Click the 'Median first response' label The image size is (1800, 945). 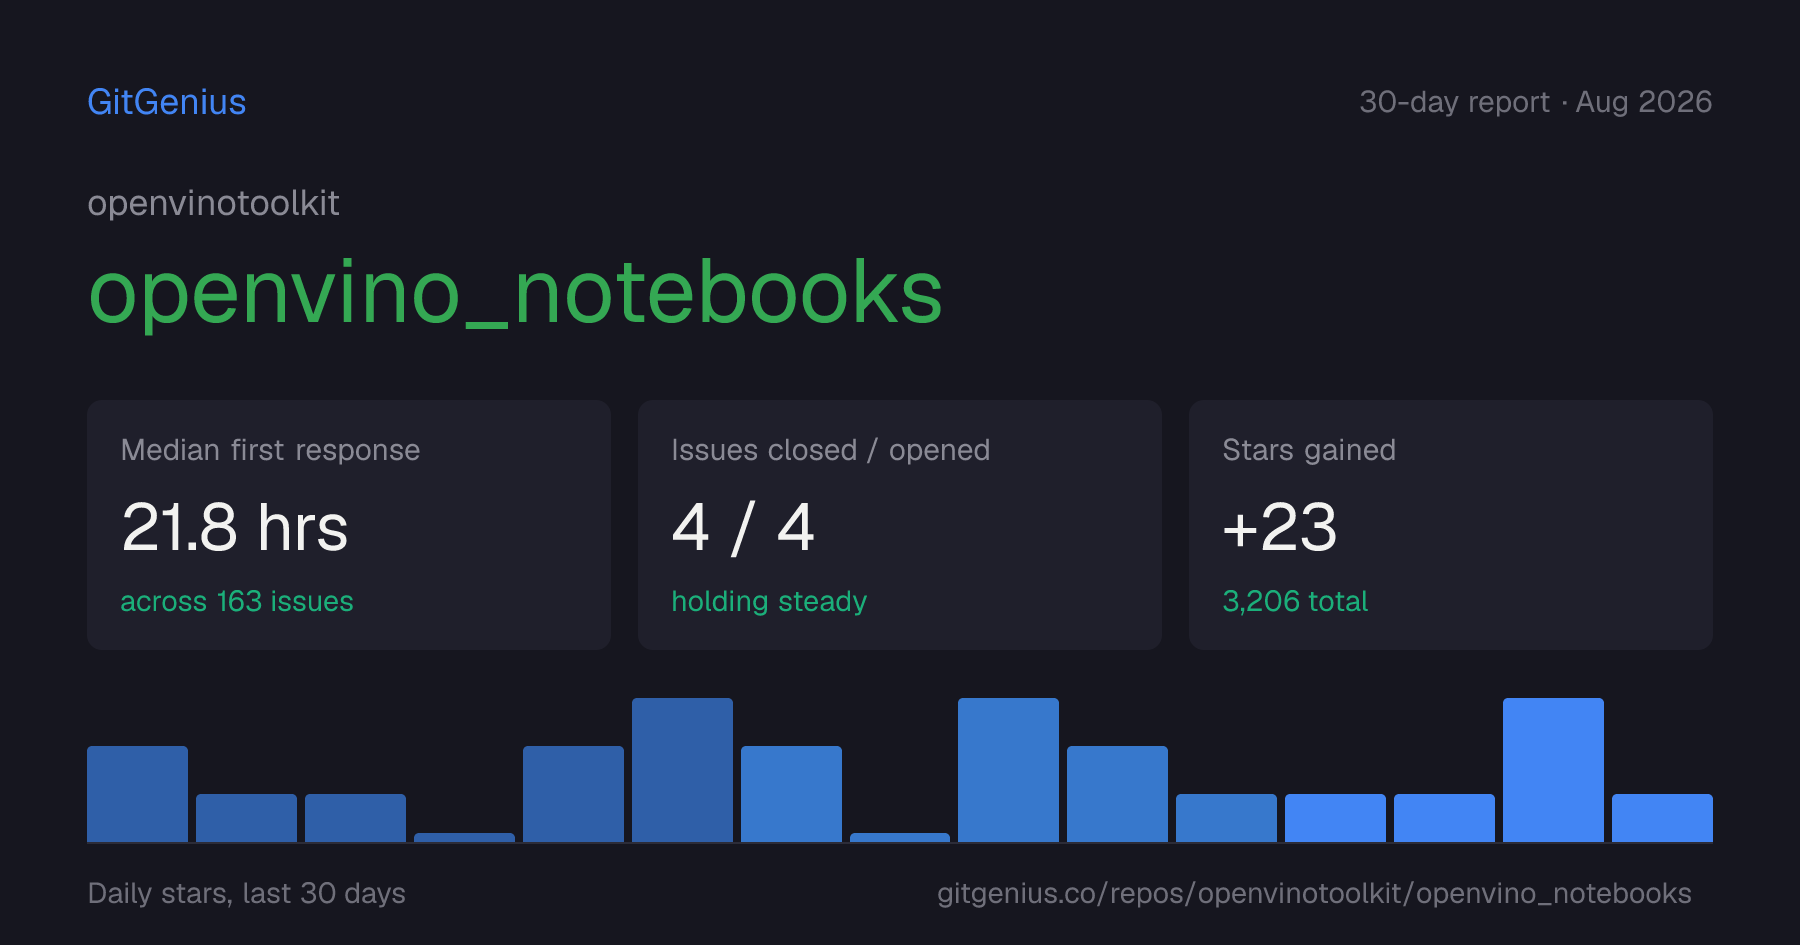pos(270,450)
